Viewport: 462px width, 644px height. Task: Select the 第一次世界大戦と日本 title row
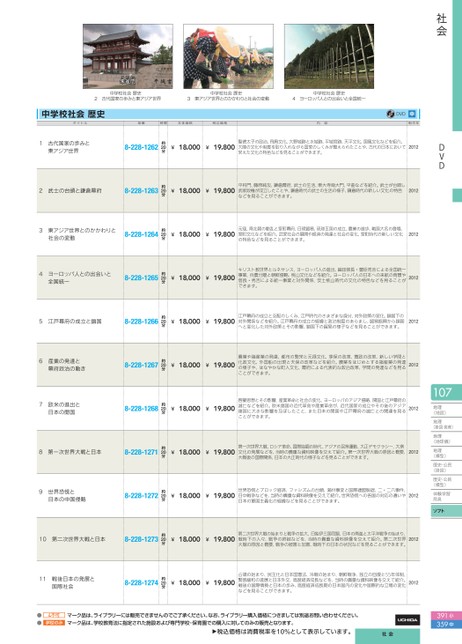click(x=228, y=452)
